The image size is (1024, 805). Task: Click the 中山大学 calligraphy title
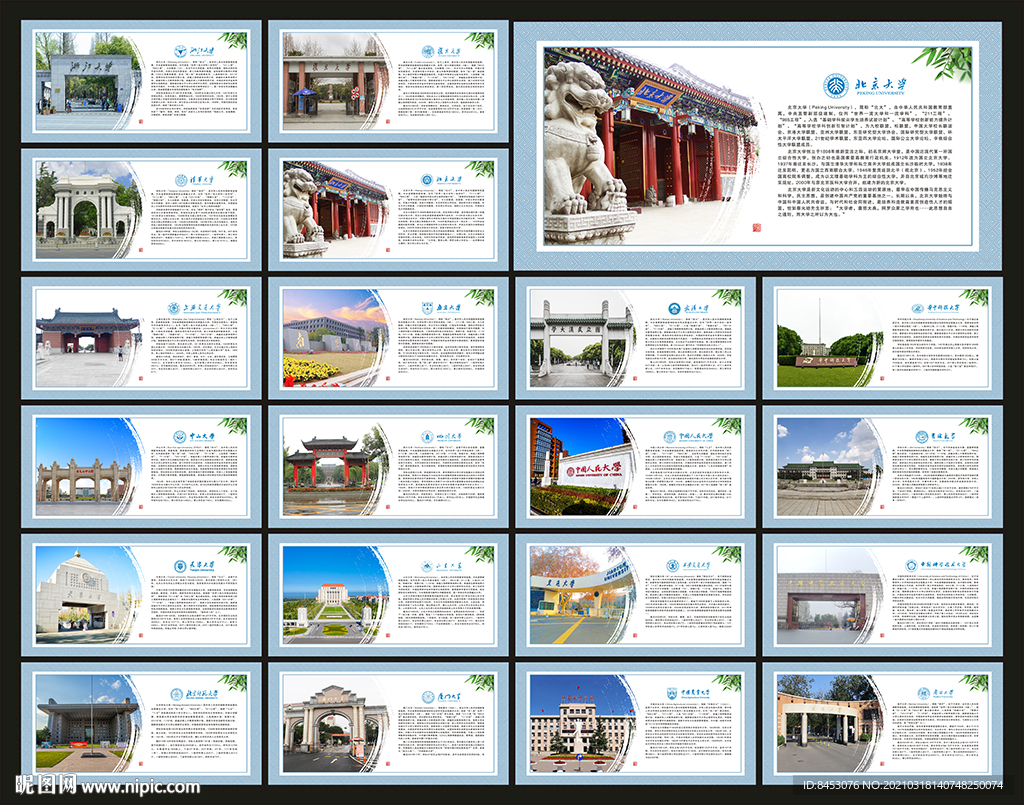tap(201, 436)
